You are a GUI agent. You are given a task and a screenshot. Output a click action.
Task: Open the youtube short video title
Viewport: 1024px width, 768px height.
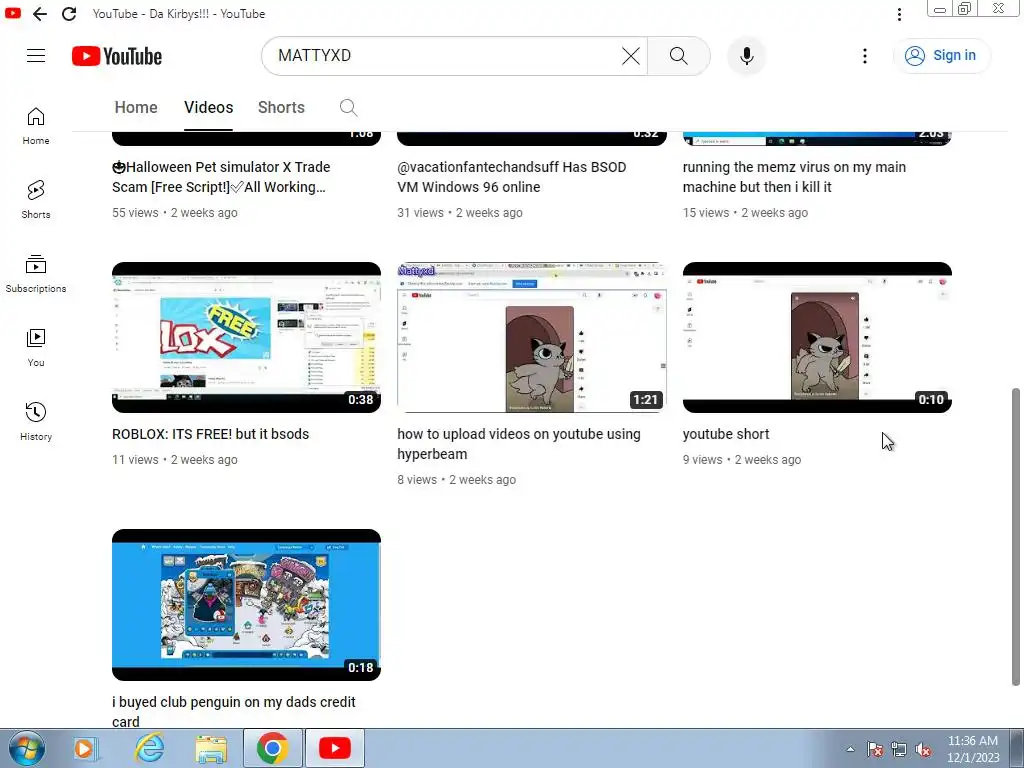[x=726, y=434]
